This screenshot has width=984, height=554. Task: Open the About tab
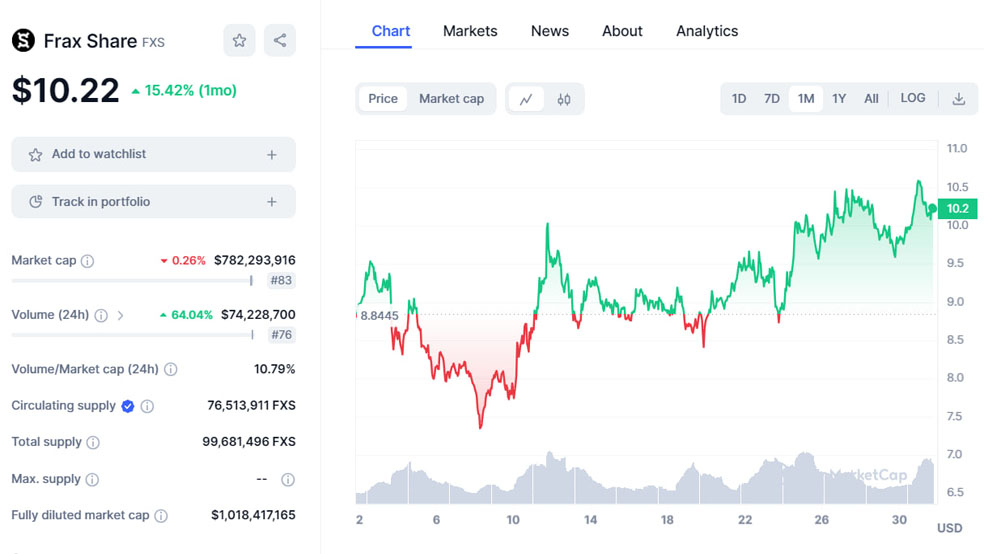coord(622,31)
